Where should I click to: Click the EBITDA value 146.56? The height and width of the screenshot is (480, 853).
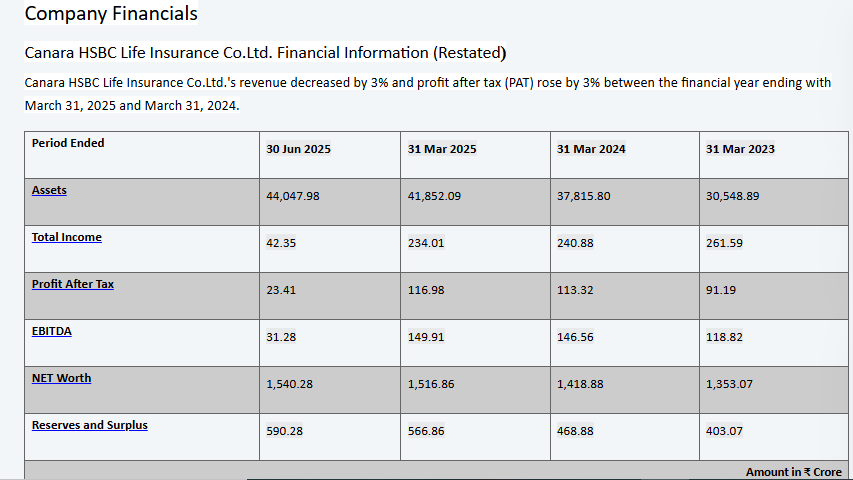575,337
